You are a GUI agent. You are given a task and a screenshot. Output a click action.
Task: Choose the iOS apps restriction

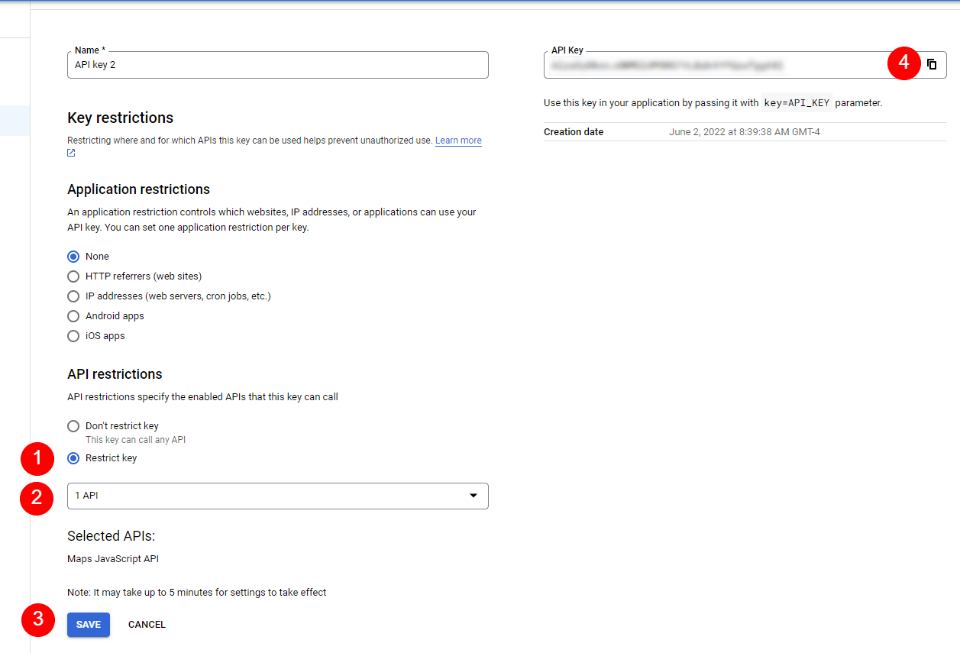[73, 336]
